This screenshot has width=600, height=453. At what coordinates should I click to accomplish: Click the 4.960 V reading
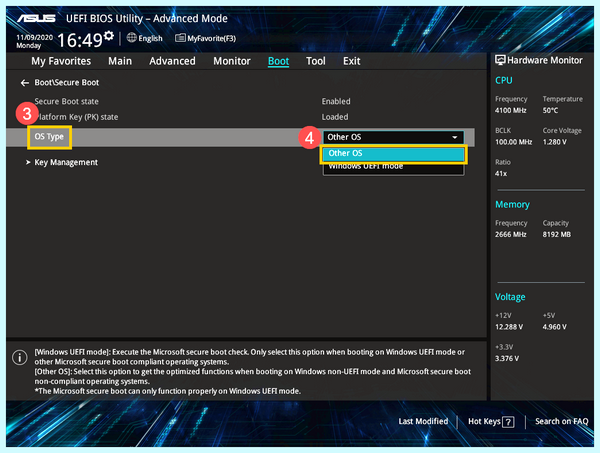554,327
